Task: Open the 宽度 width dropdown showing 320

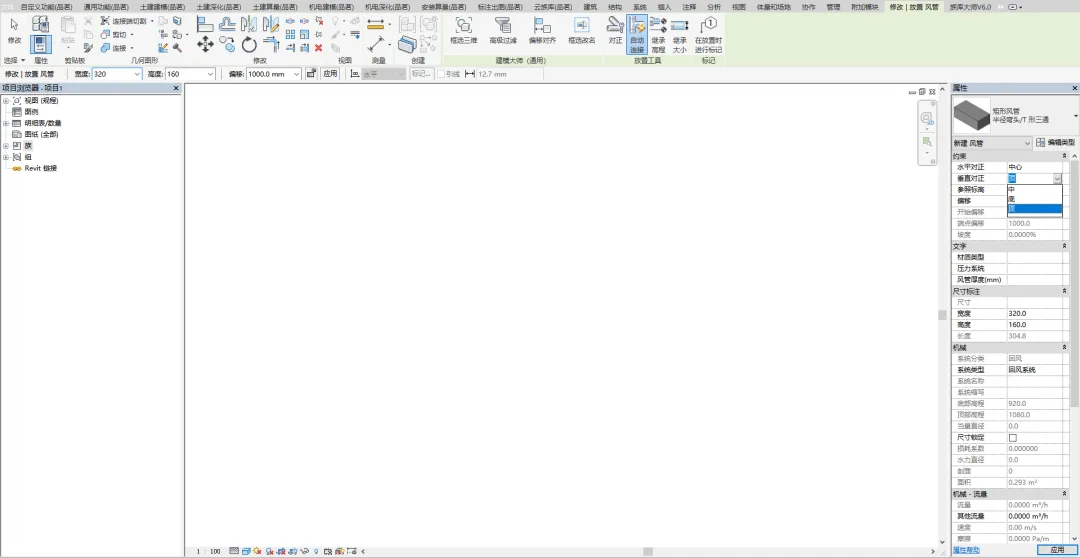Action: tap(116, 74)
